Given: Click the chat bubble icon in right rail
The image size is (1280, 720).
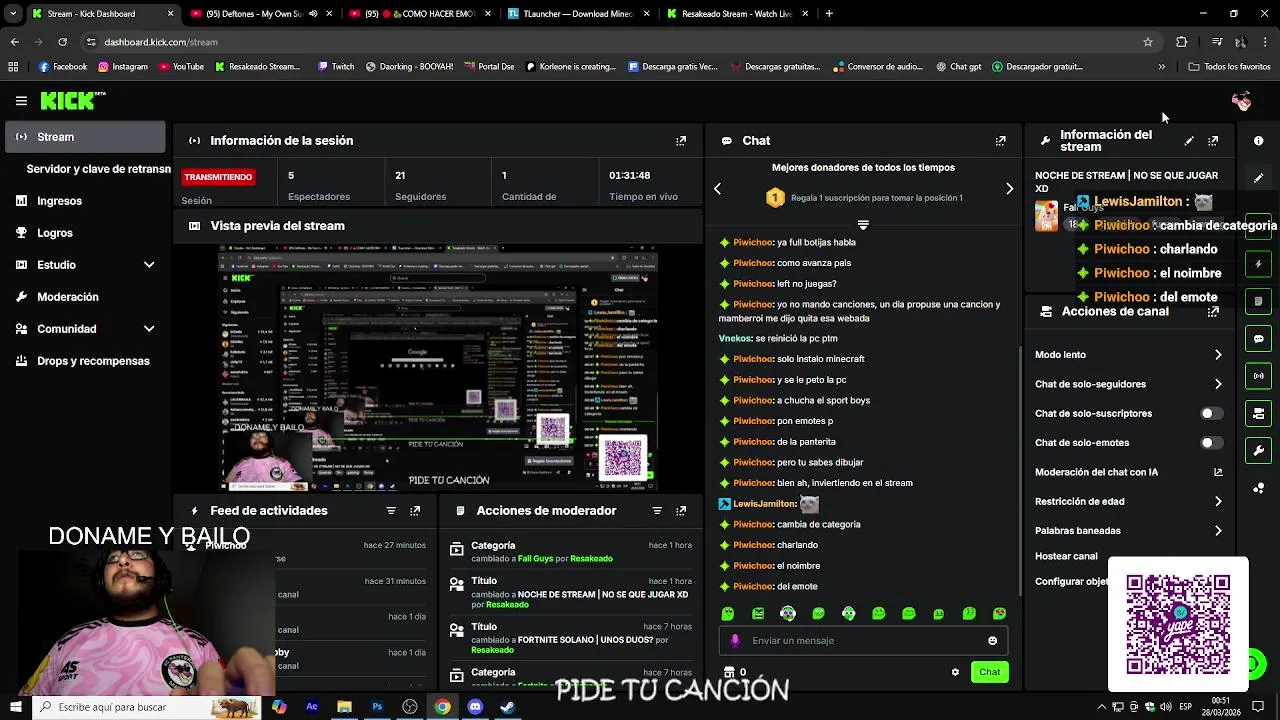Looking at the screenshot, I should pos(1259,339).
